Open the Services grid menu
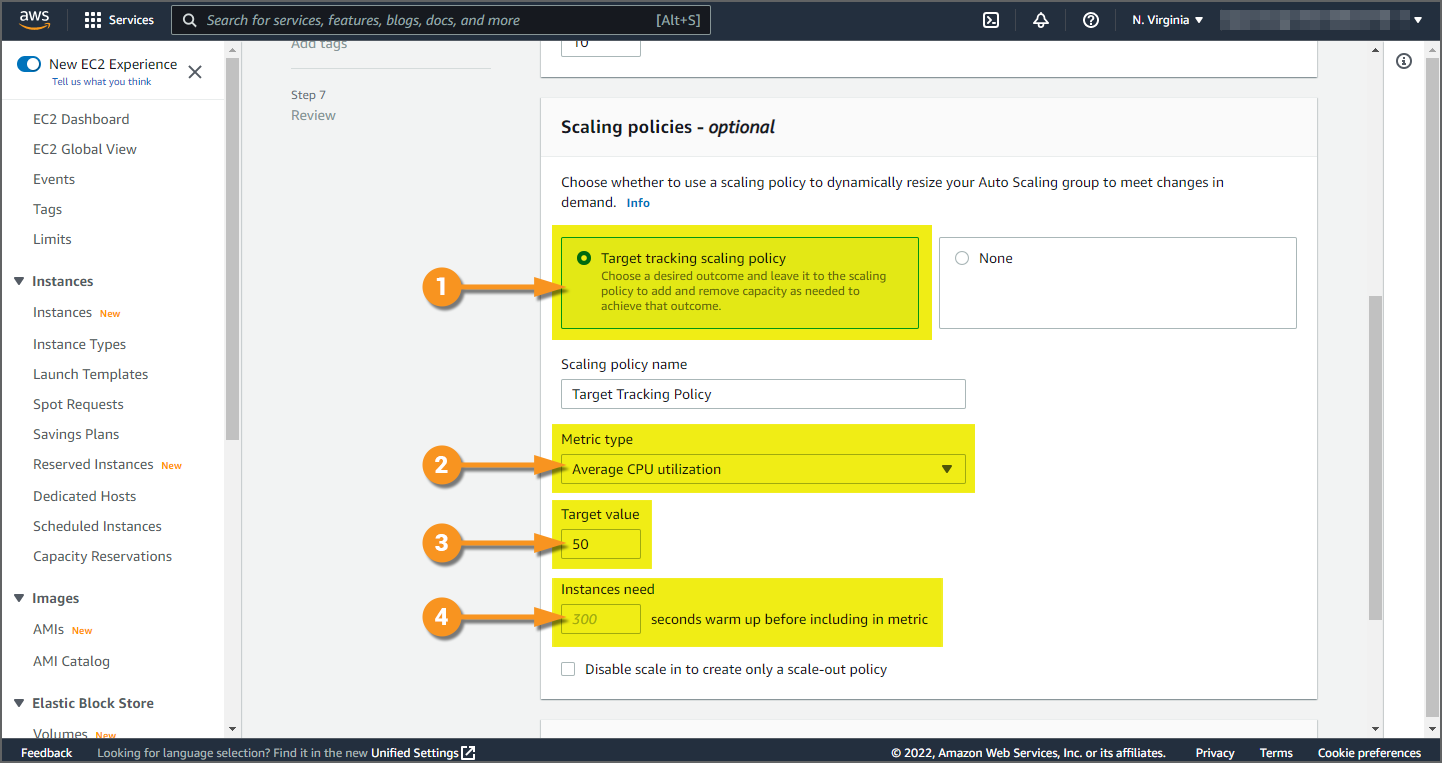Image resolution: width=1442 pixels, height=763 pixels. pyautogui.click(x=119, y=20)
